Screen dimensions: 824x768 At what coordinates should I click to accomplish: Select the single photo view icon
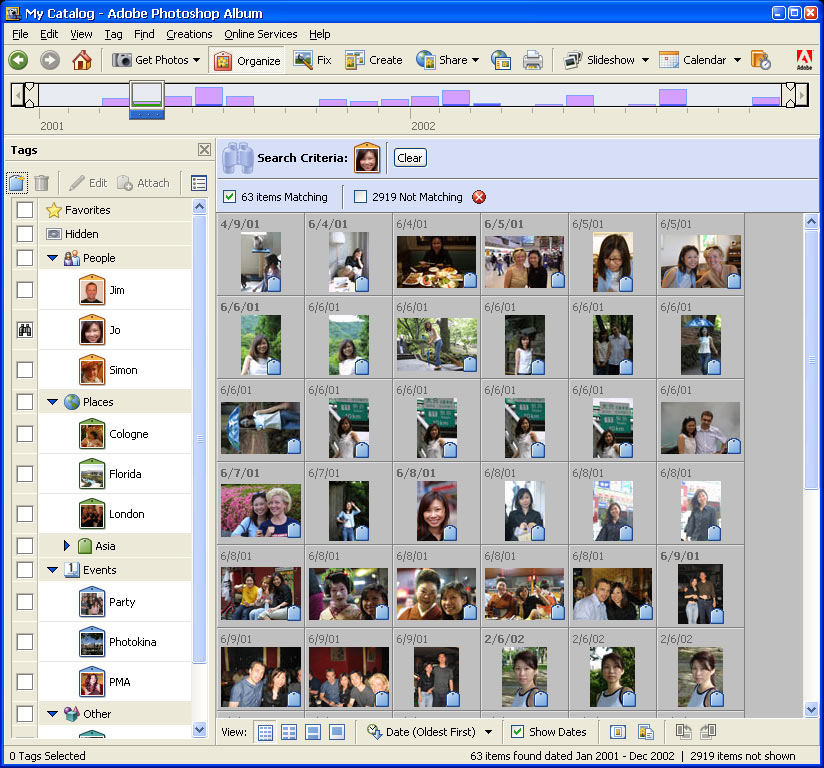click(x=337, y=732)
